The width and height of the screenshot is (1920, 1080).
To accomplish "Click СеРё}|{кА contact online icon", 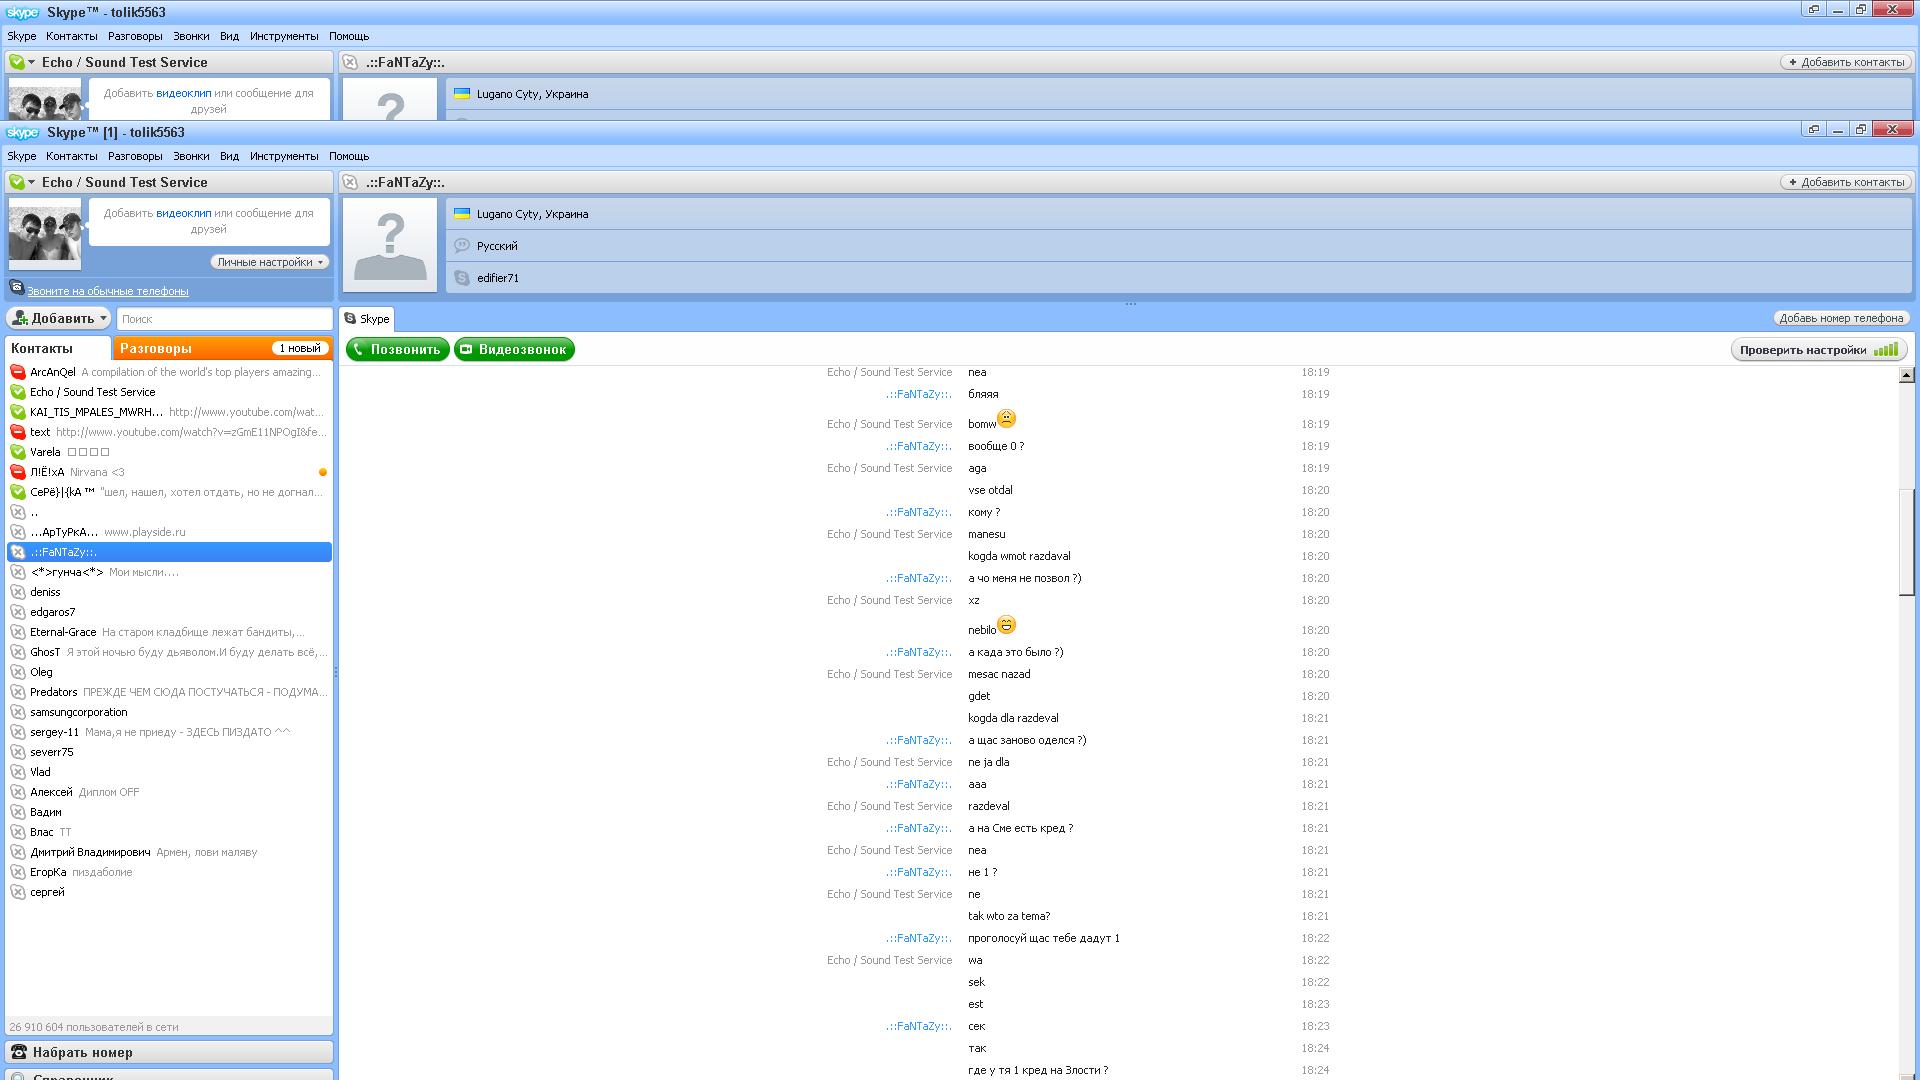I will pos(18,492).
